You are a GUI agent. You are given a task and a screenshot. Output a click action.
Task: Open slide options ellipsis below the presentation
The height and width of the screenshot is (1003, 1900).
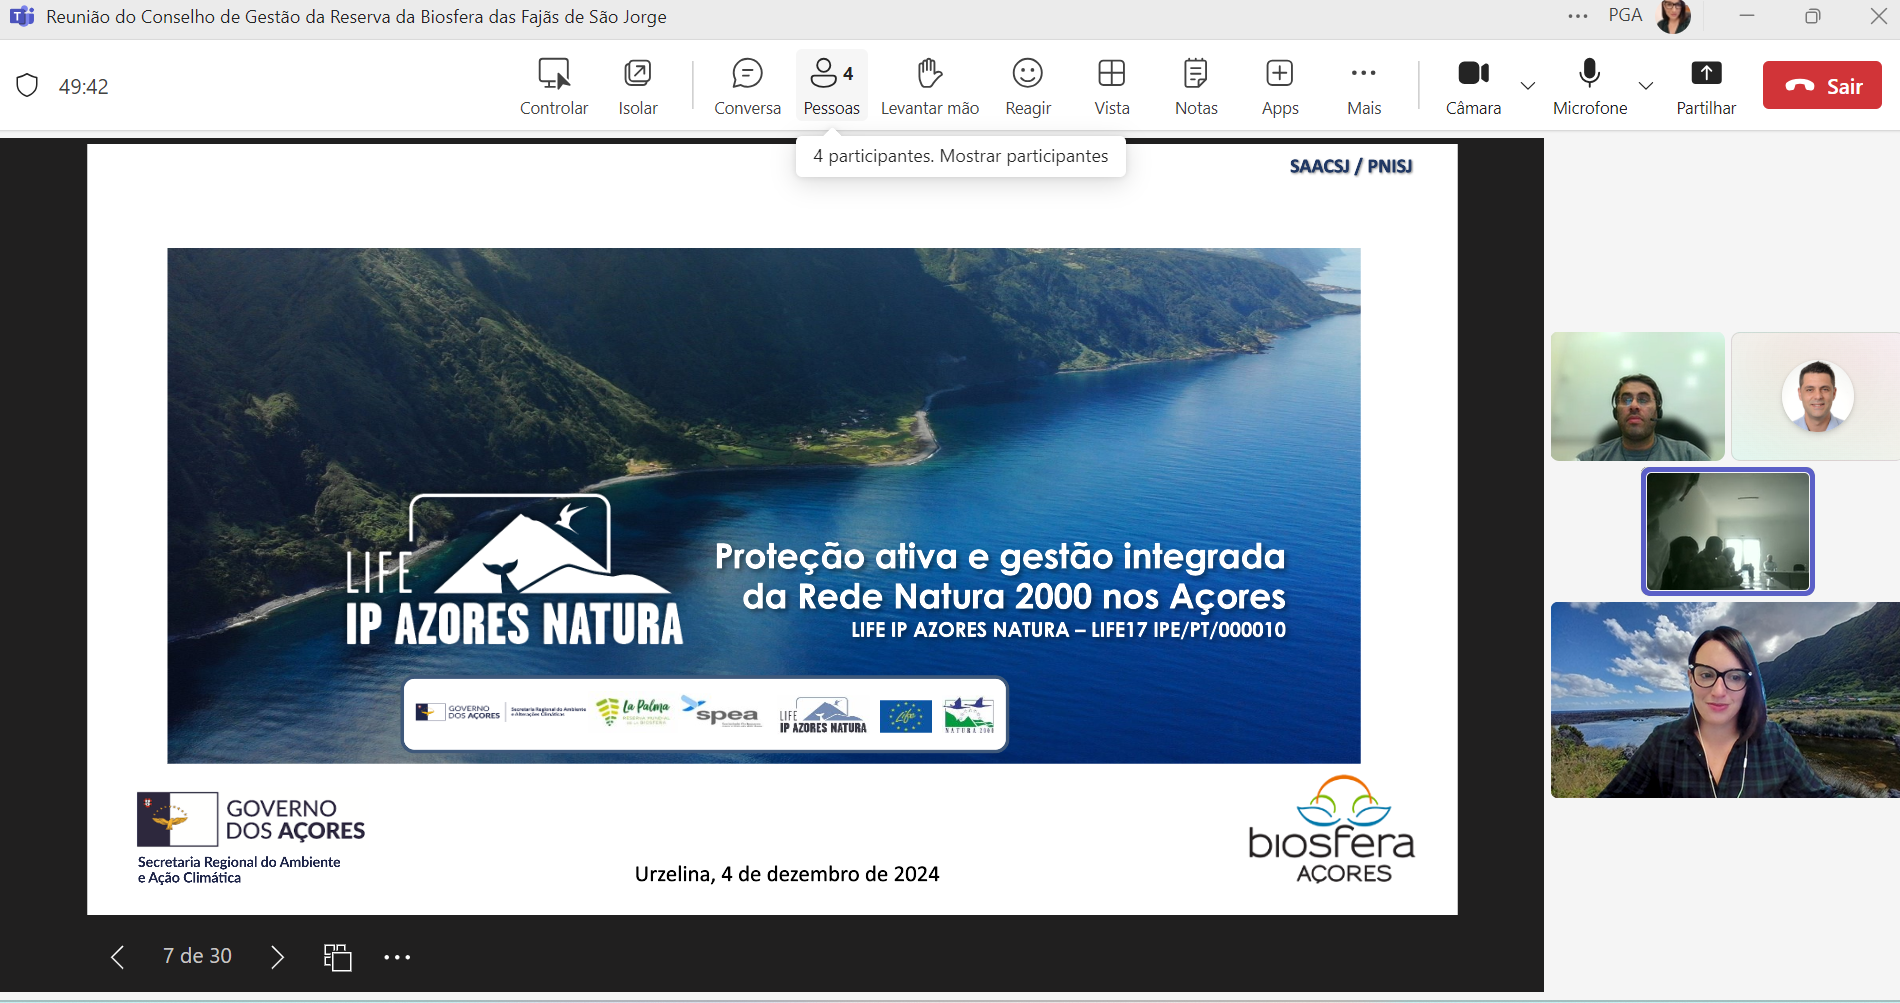coord(397,957)
